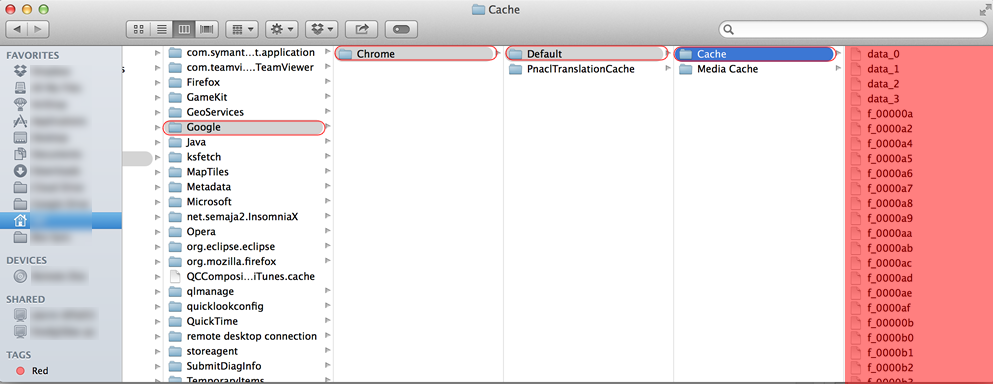Image resolution: width=993 pixels, height=384 pixels.
Task: Switch to Cover Flow view
Action: pos(206,29)
